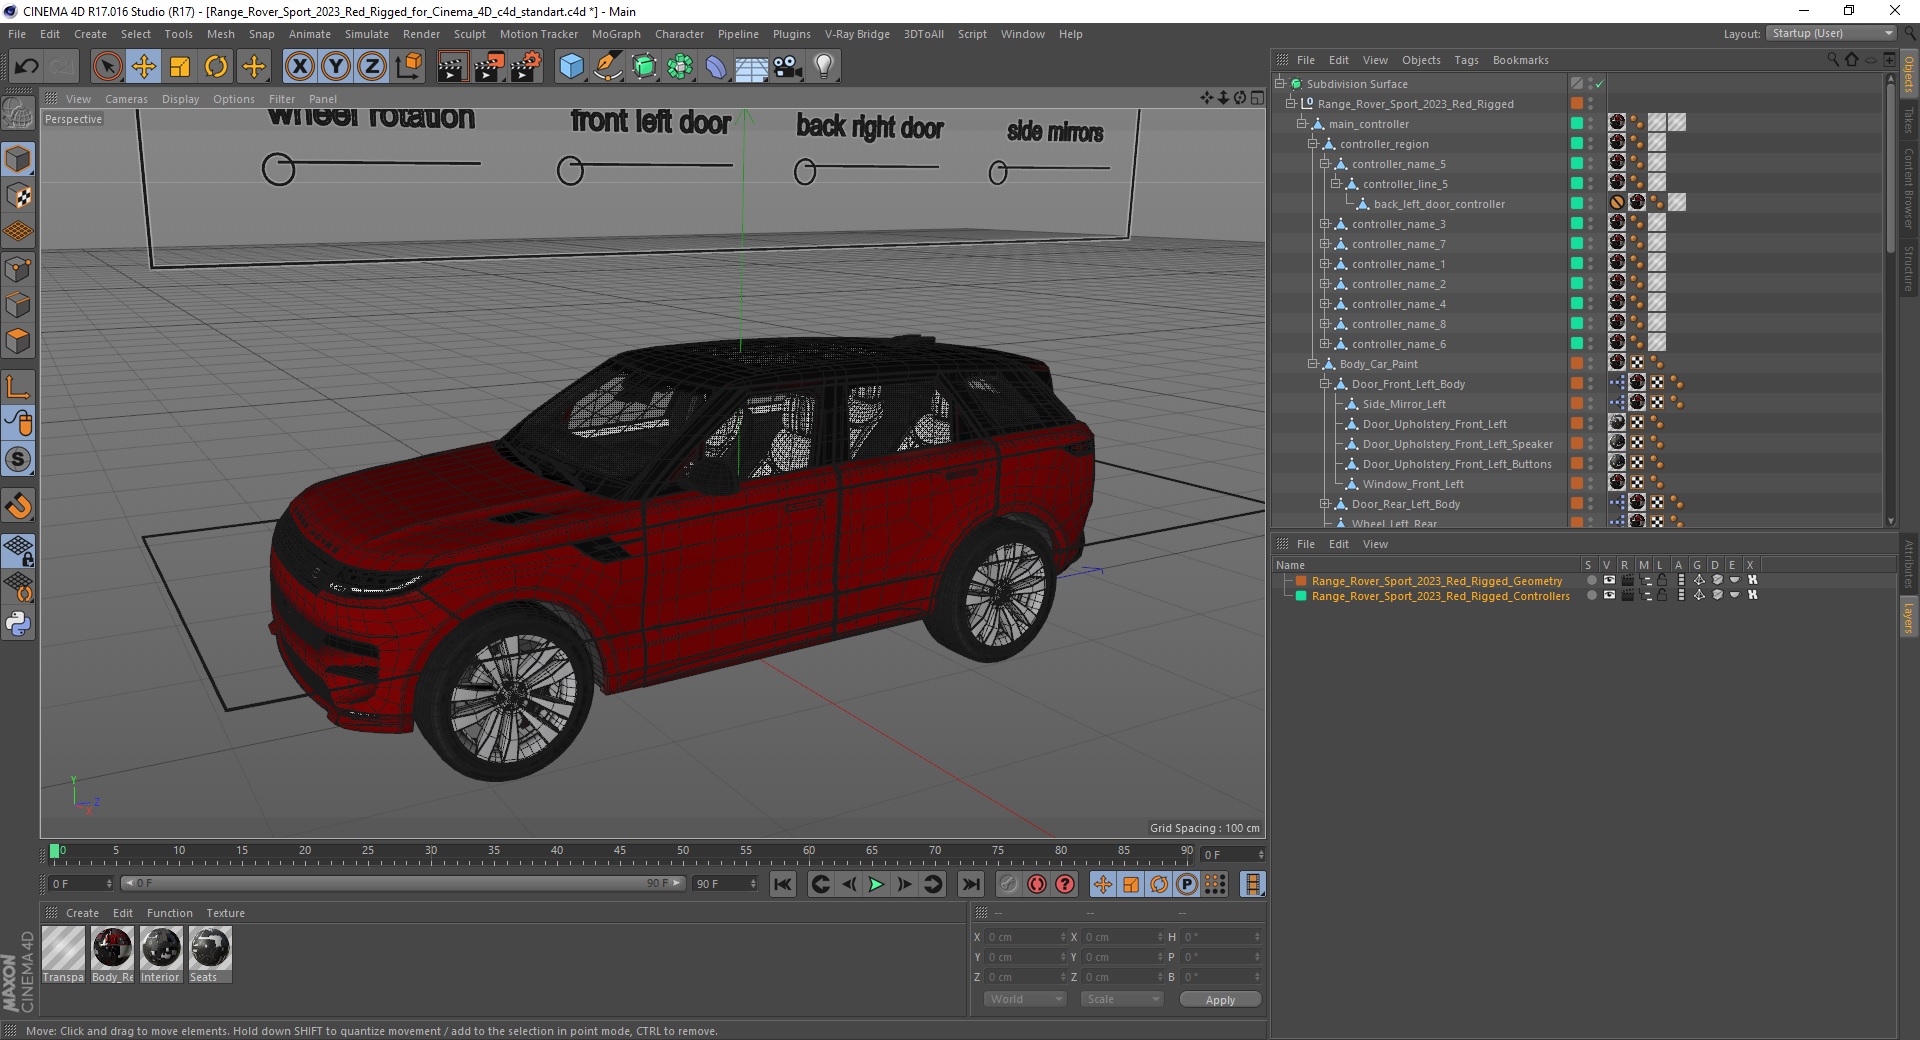Screen dimensions: 1920x1040
Task: Open the V-Ray Bridge menu
Action: 857,34
